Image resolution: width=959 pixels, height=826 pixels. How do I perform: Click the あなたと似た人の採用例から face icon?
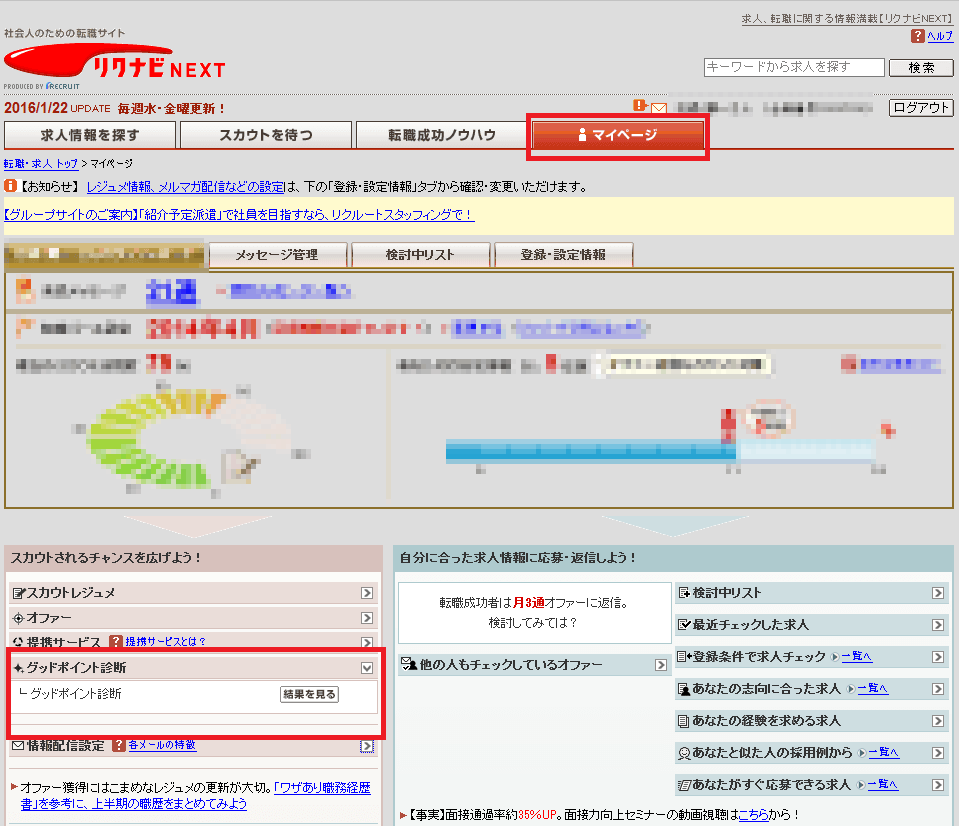684,753
